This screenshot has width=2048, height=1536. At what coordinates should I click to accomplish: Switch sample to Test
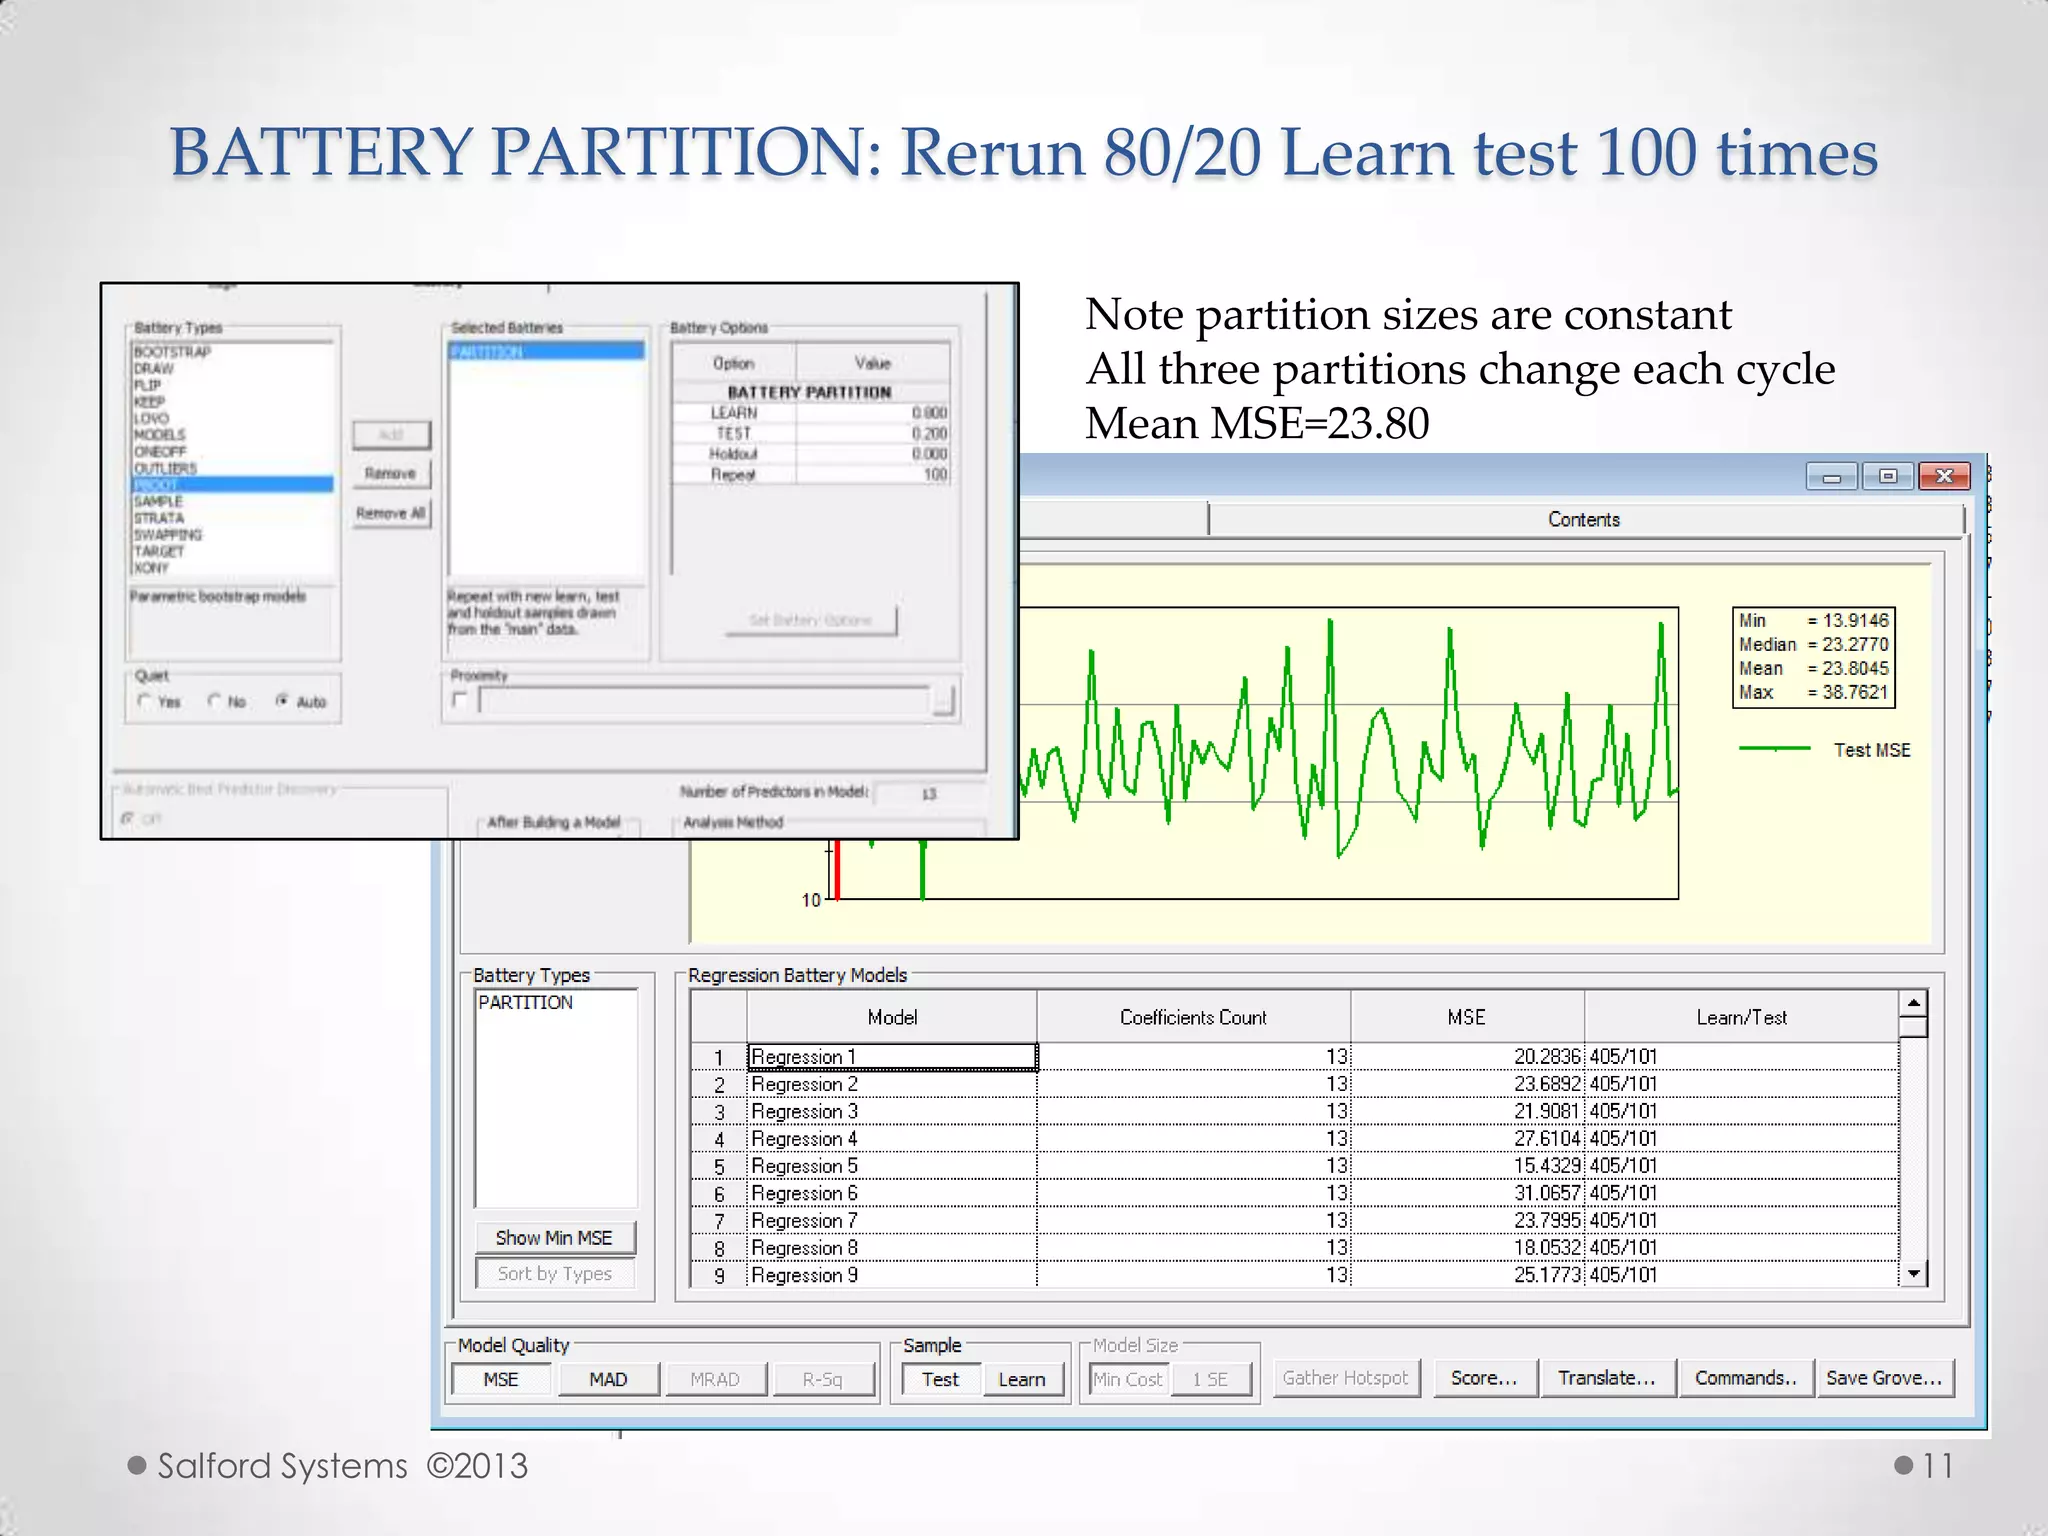click(x=940, y=1379)
